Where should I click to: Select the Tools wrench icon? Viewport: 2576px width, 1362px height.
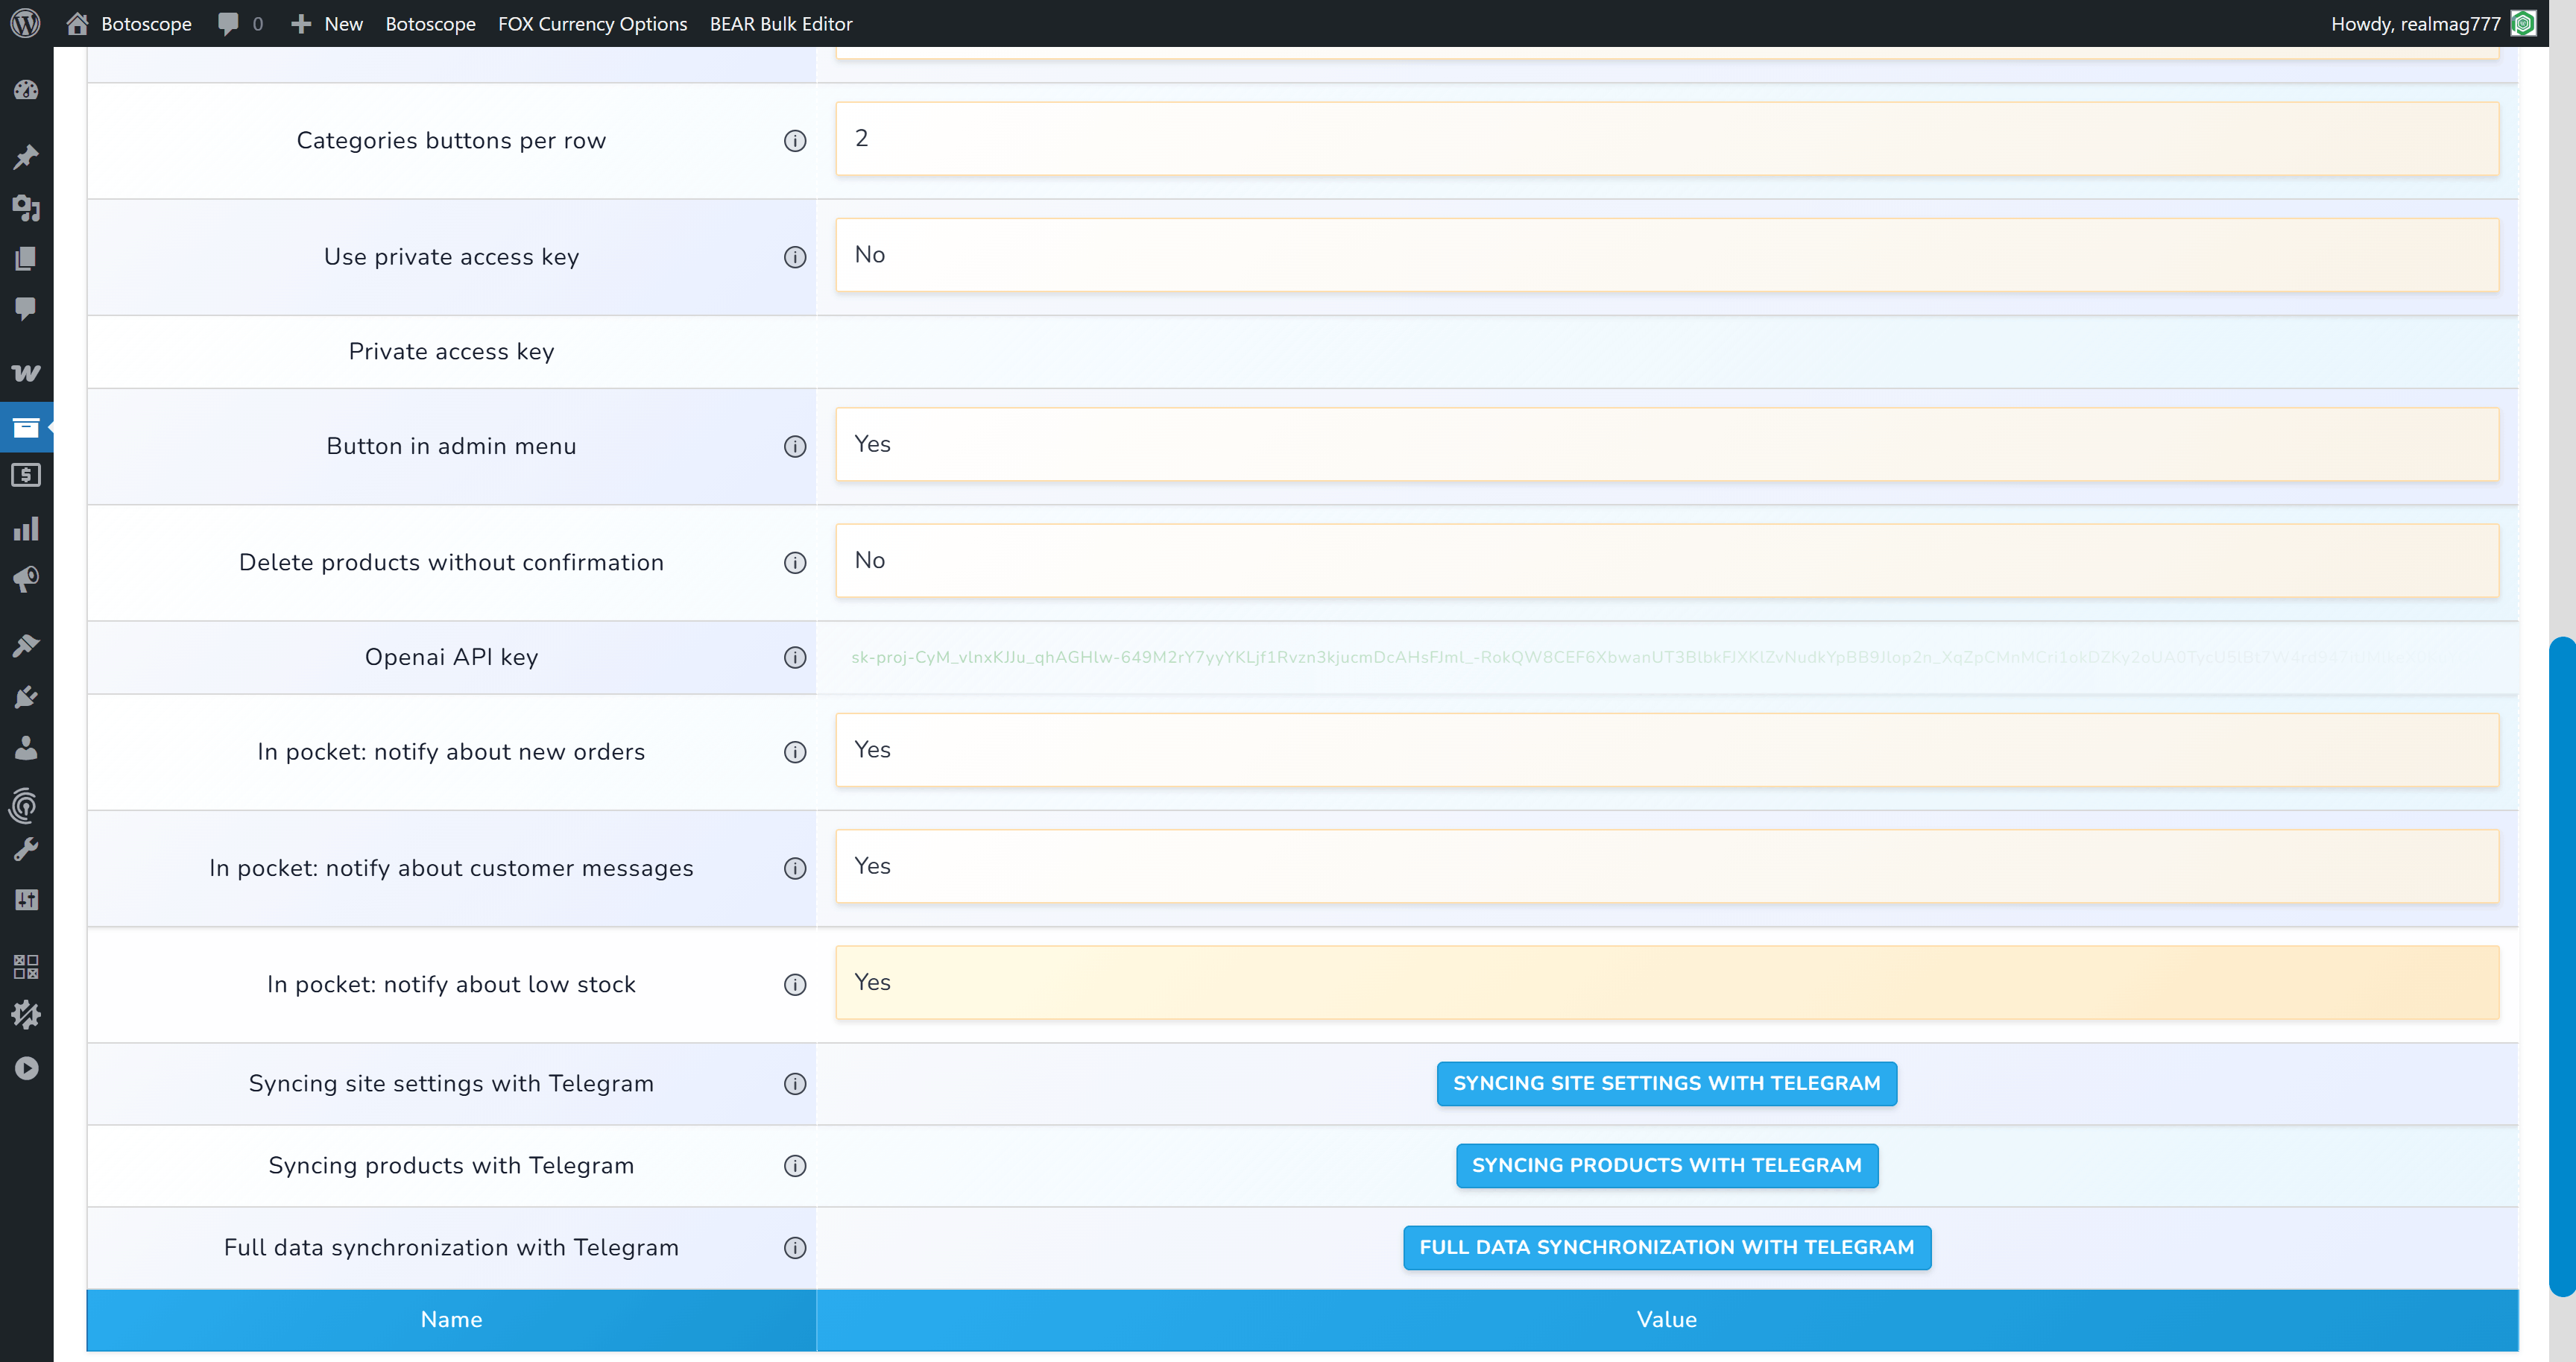[27, 849]
